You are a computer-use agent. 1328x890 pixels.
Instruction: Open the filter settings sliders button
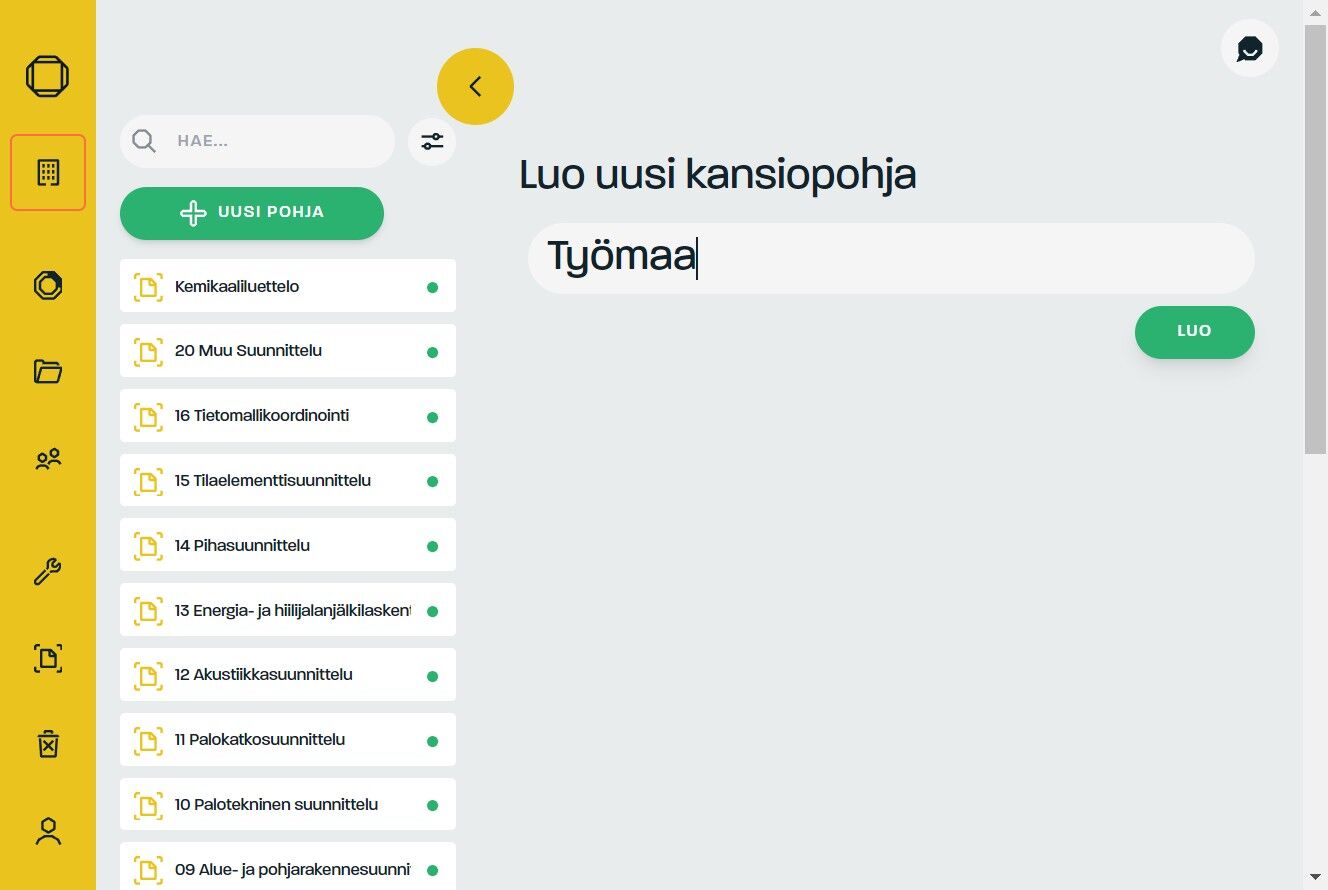pos(432,141)
